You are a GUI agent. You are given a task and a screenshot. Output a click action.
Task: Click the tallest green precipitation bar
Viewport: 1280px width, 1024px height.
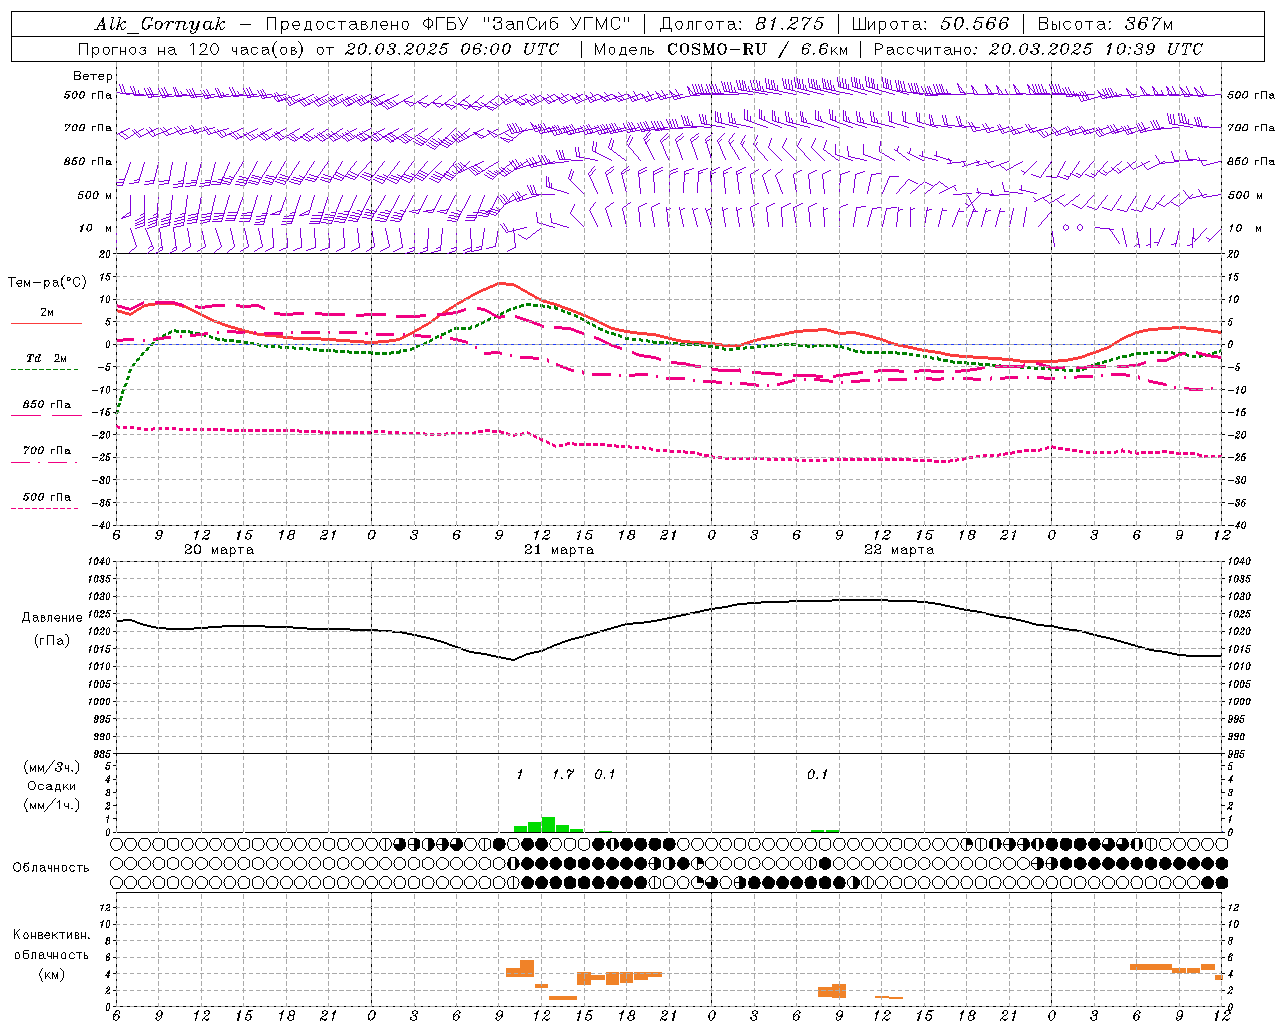point(548,825)
